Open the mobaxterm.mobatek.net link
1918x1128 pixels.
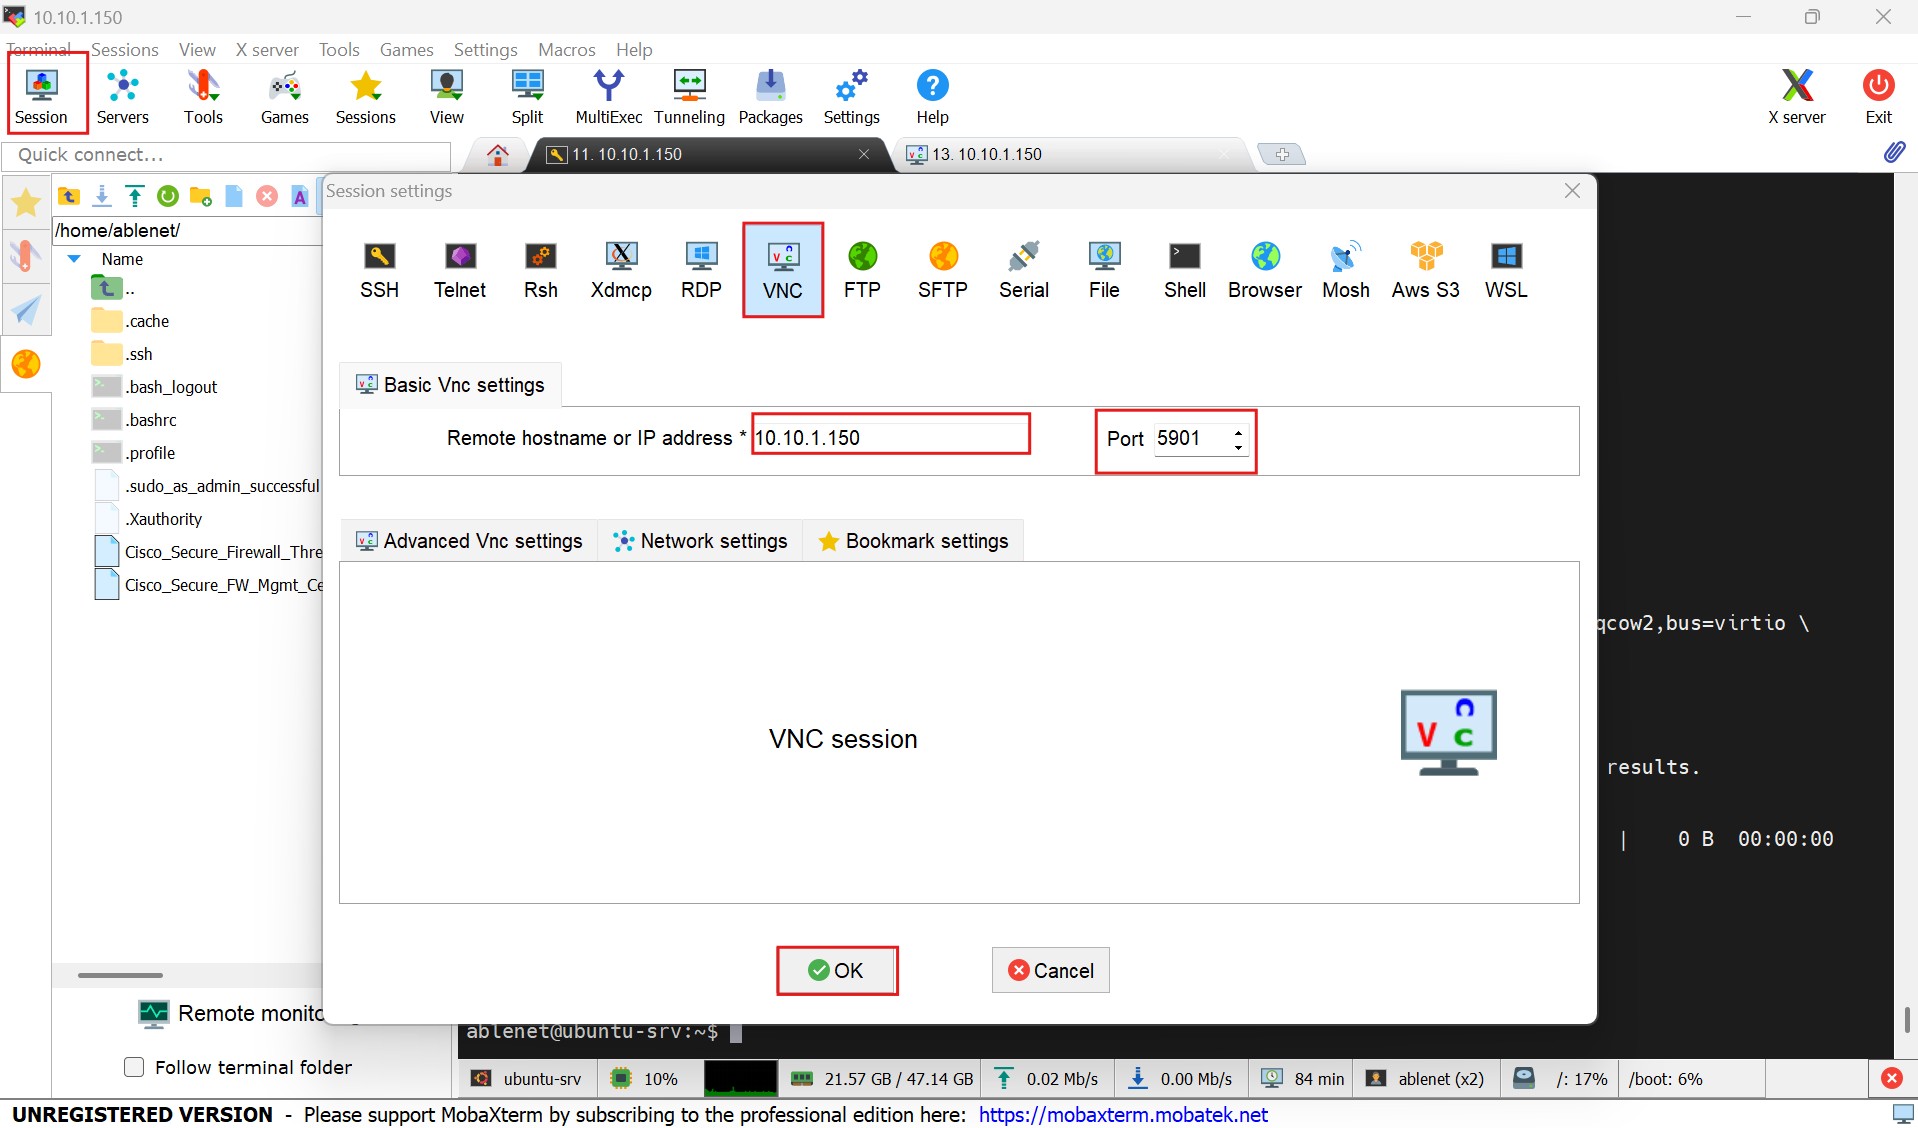1122,1114
